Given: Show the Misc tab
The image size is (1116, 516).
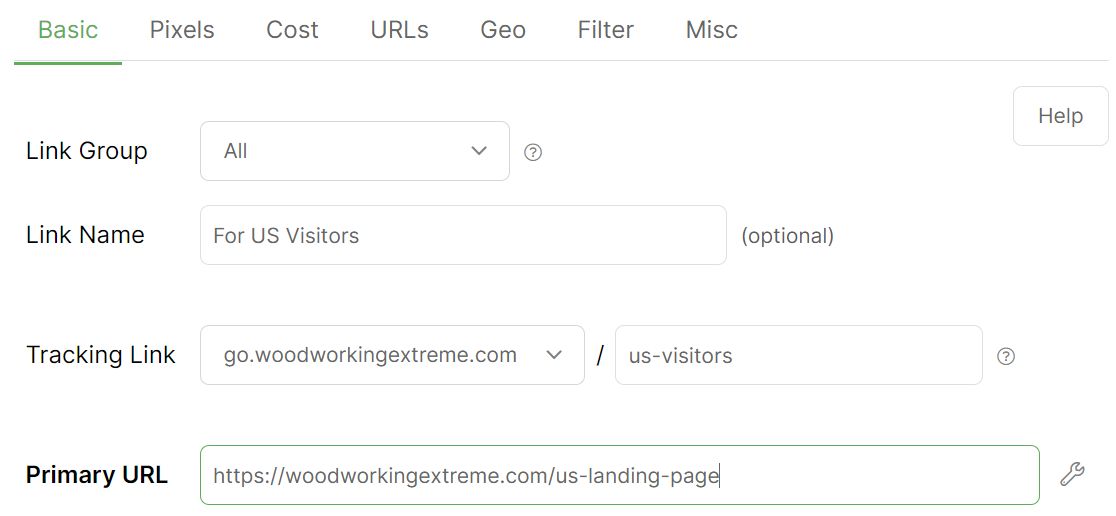Looking at the screenshot, I should pos(712,30).
